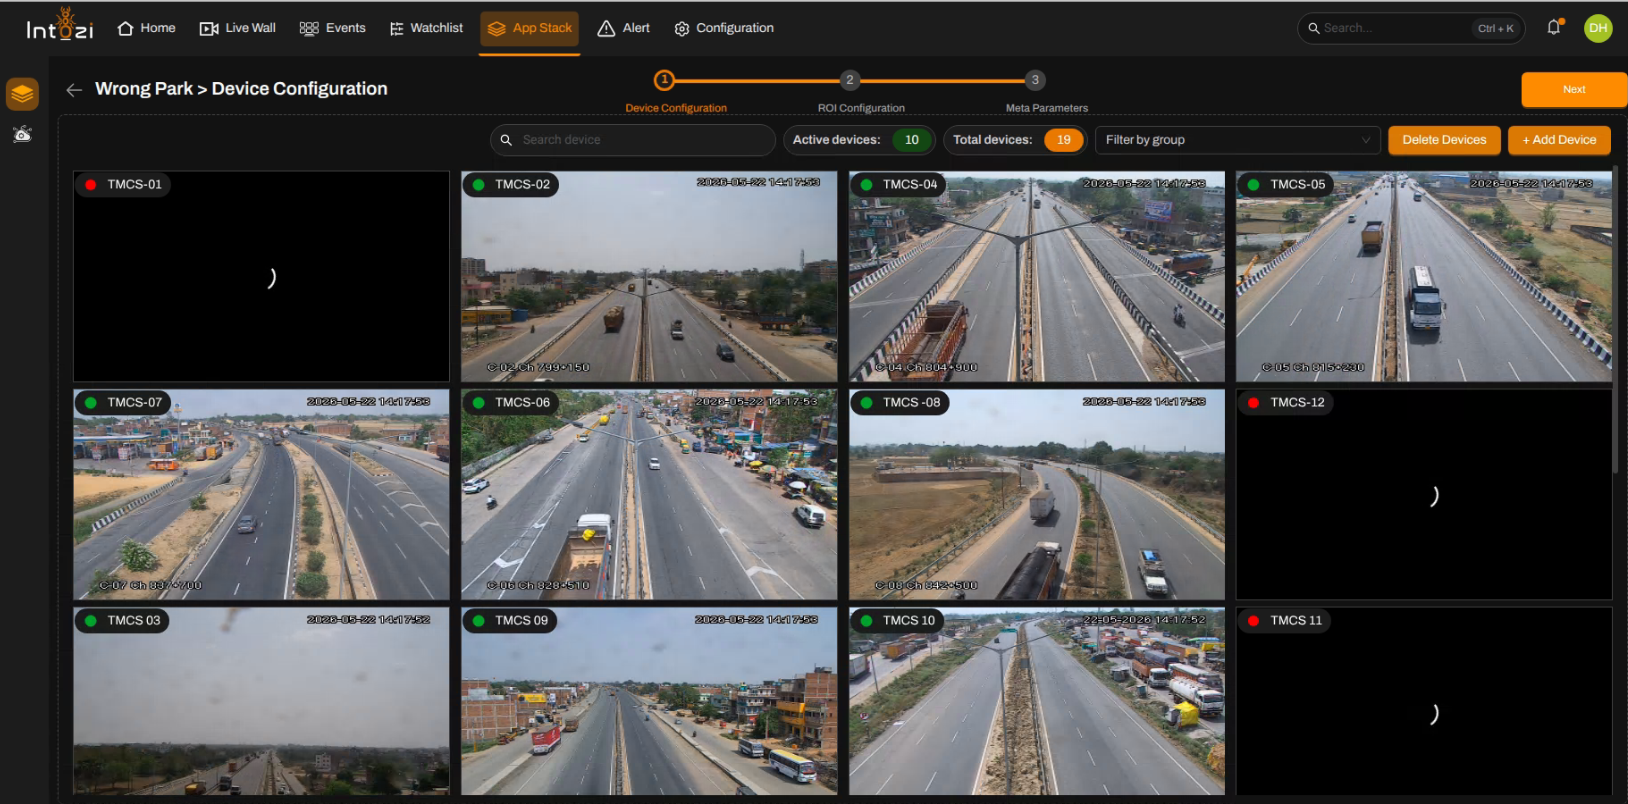Click the Delete Devices button
The height and width of the screenshot is (804, 1628).
tap(1444, 140)
